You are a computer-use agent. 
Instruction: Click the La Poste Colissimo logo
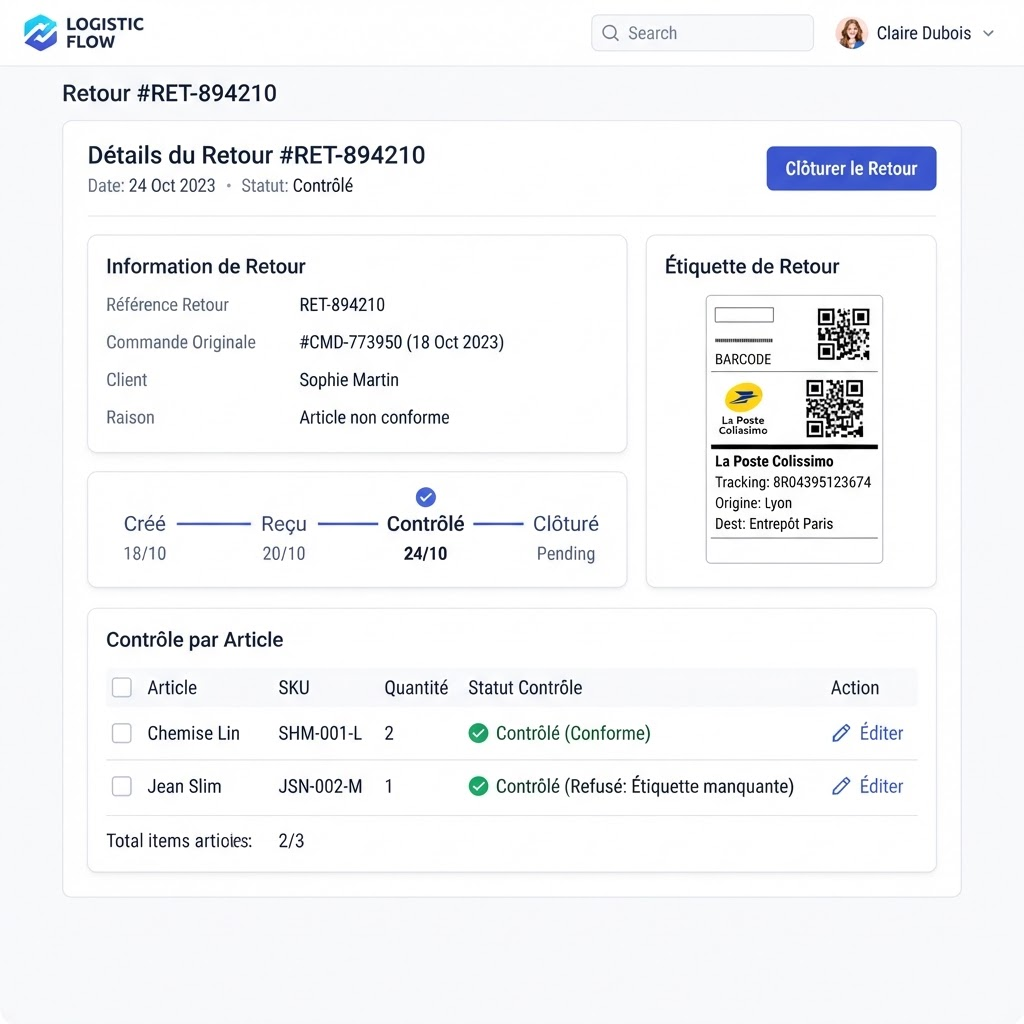(x=743, y=409)
